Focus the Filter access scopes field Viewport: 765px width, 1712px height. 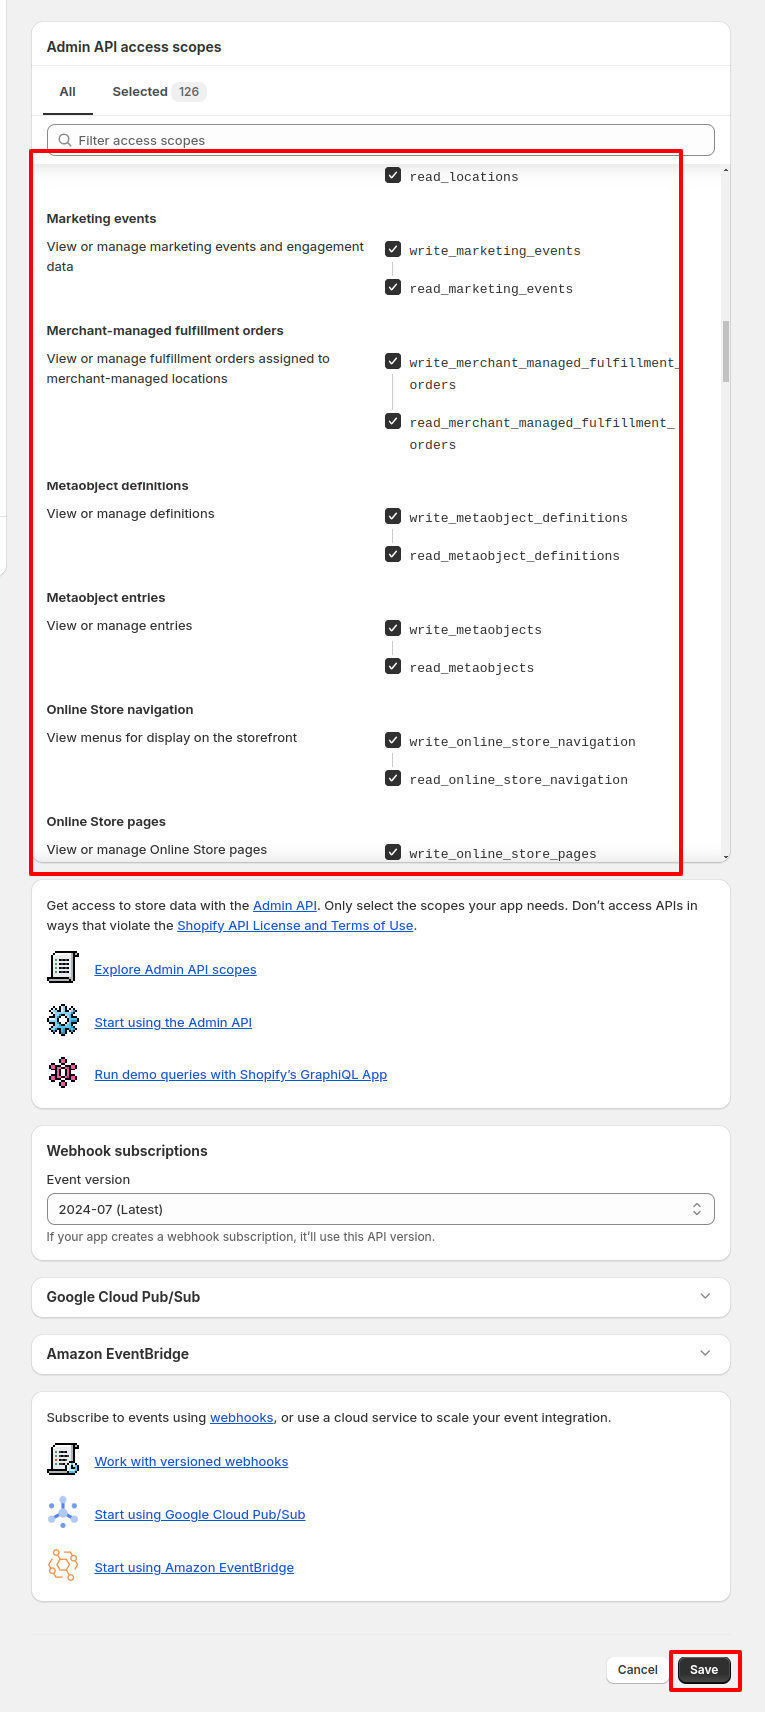pyautogui.click(x=381, y=140)
